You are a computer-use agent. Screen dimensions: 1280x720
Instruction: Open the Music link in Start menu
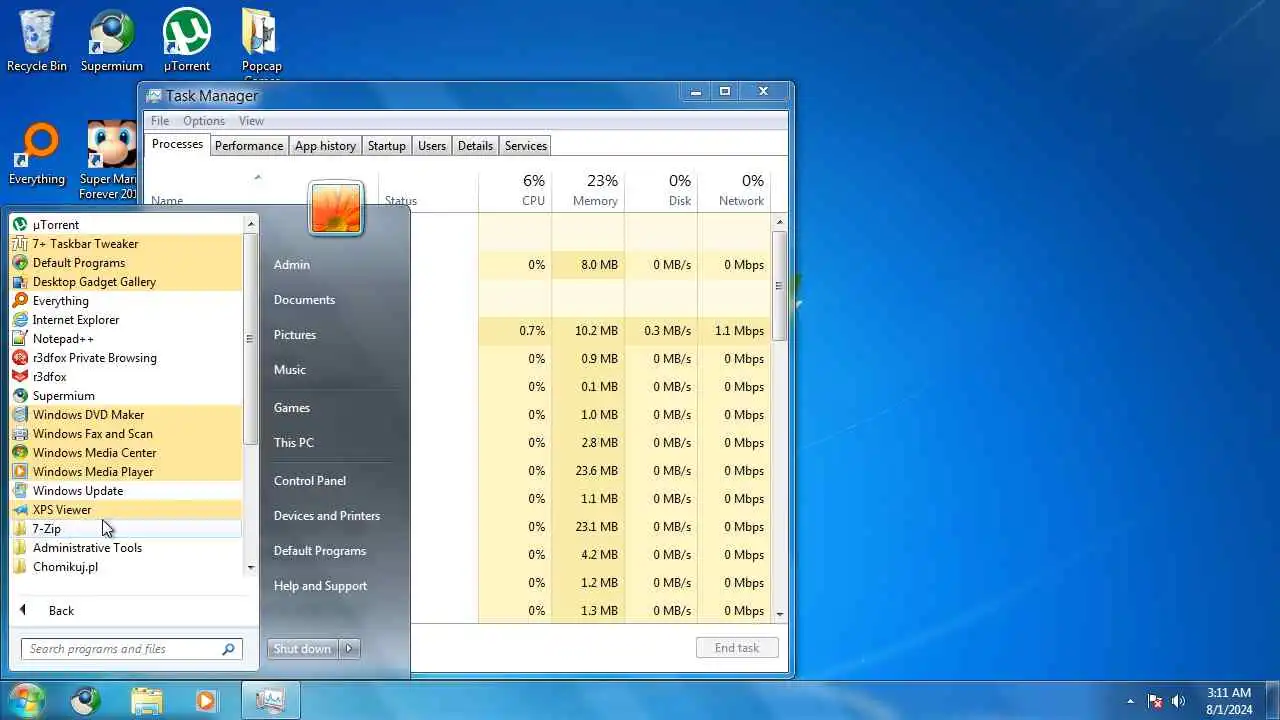point(290,370)
